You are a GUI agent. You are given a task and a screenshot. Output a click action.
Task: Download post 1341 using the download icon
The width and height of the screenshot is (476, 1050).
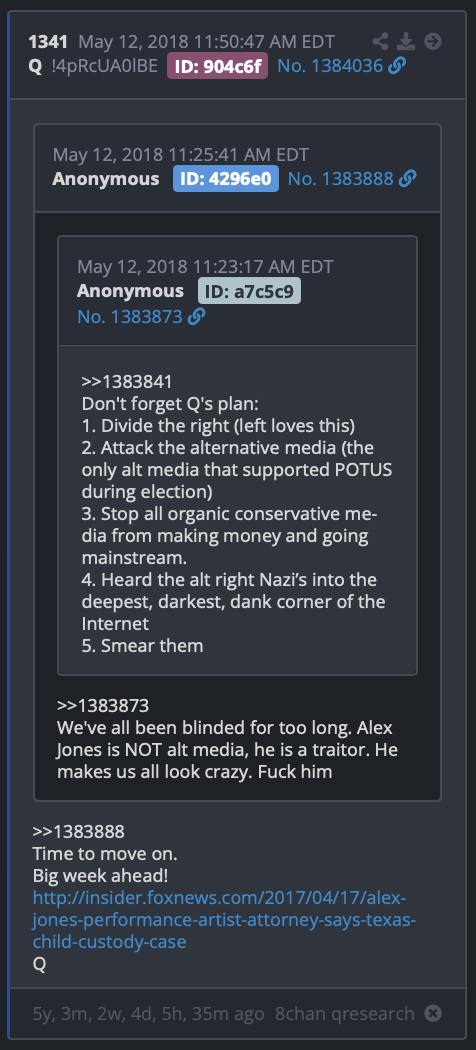point(406,42)
